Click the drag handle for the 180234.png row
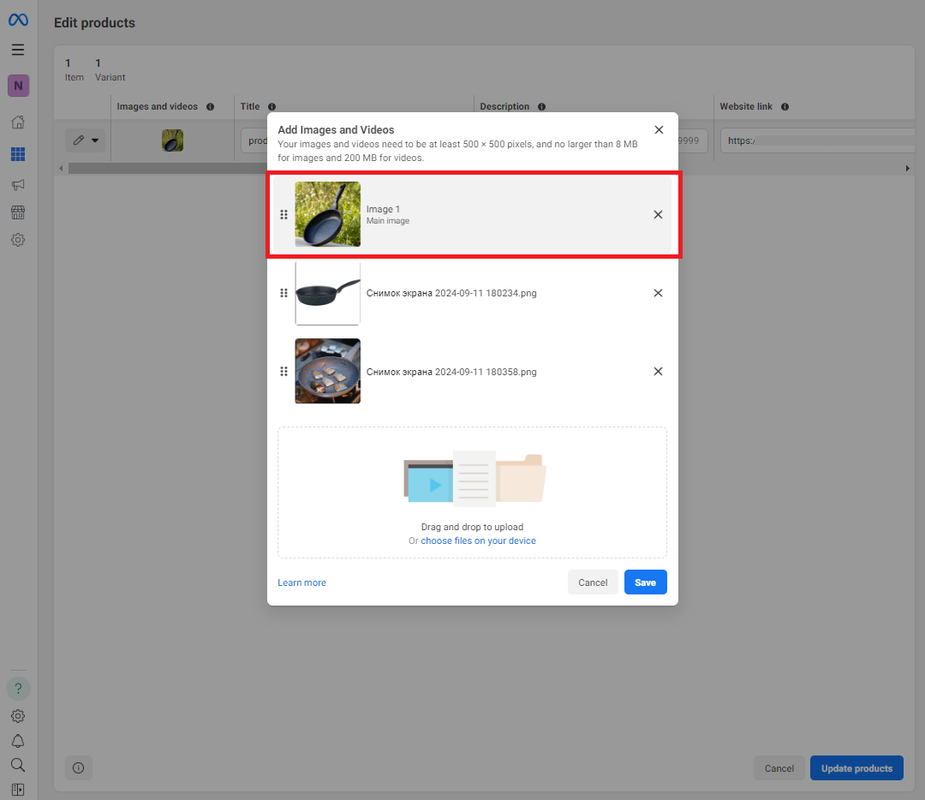The image size is (925, 800). pyautogui.click(x=284, y=293)
